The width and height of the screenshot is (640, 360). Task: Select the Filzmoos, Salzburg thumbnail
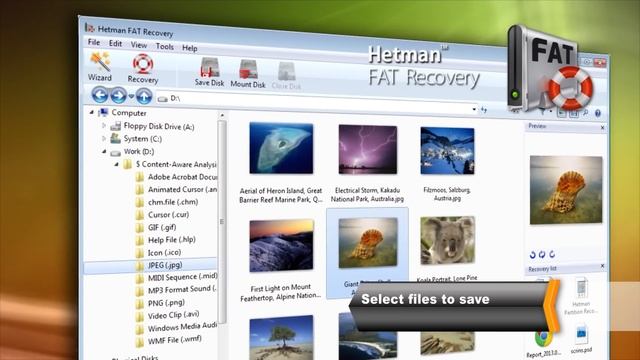point(447,151)
